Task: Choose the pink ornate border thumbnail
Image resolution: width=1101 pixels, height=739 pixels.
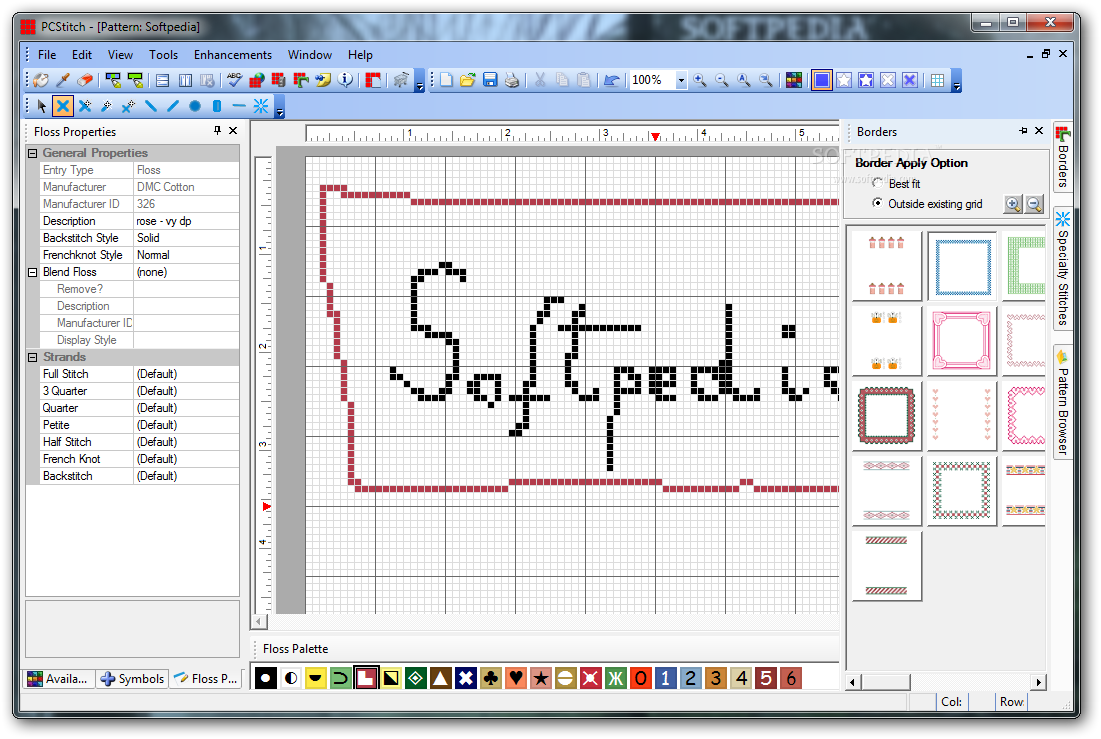Action: coord(962,341)
